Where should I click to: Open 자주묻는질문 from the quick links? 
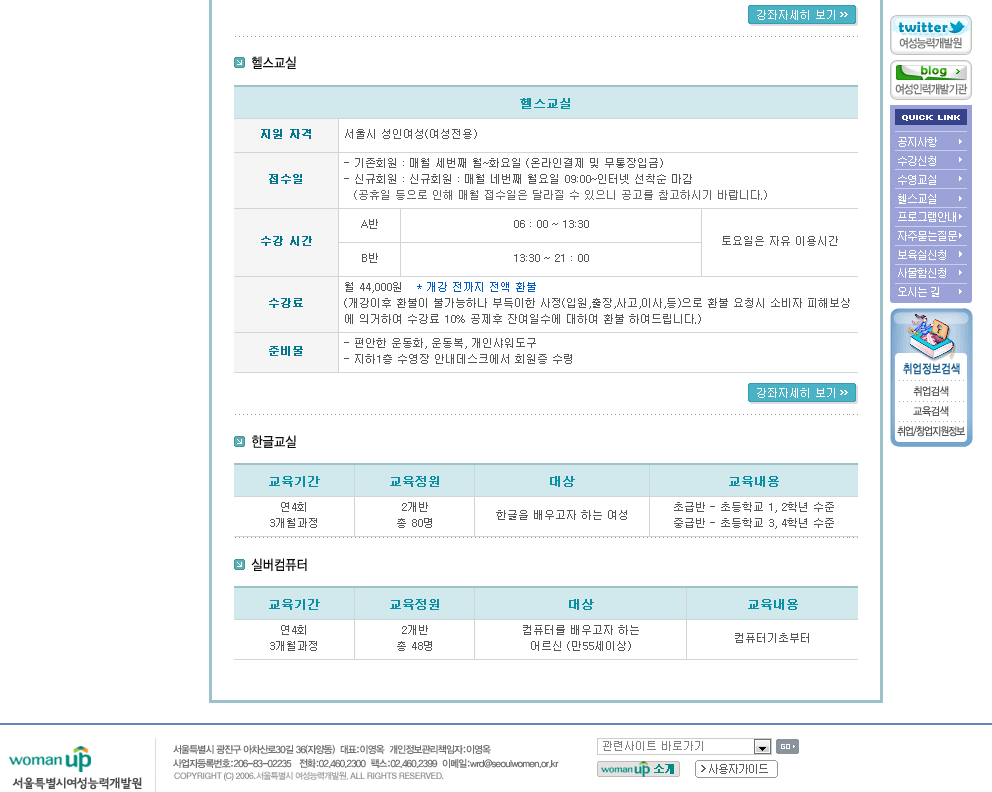point(930,236)
